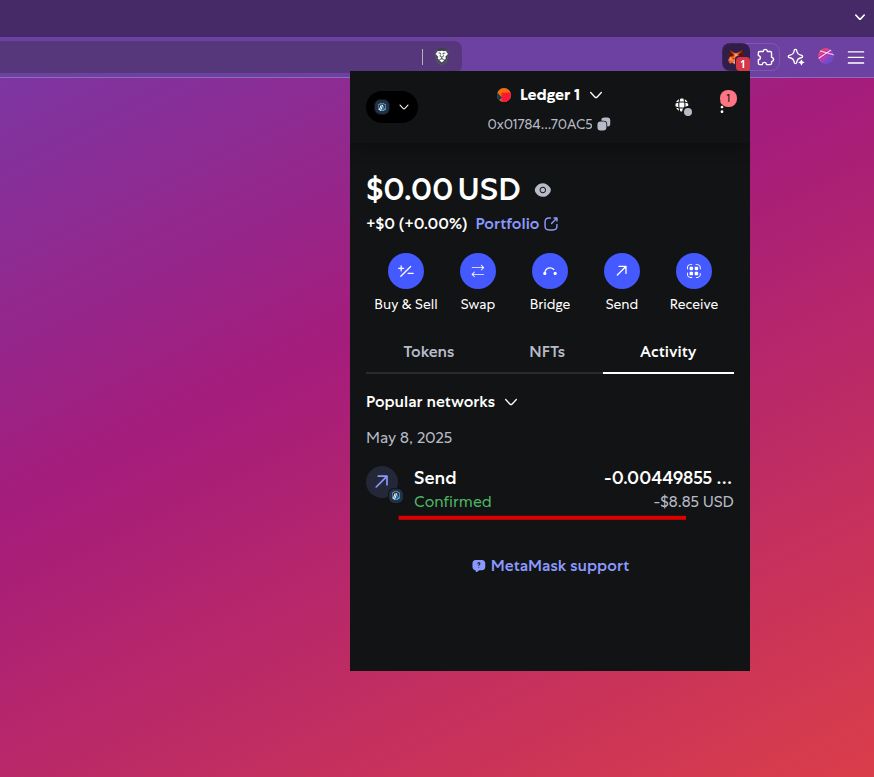The image size is (874, 777).
Task: Hide balance with the eye icon
Action: (542, 190)
